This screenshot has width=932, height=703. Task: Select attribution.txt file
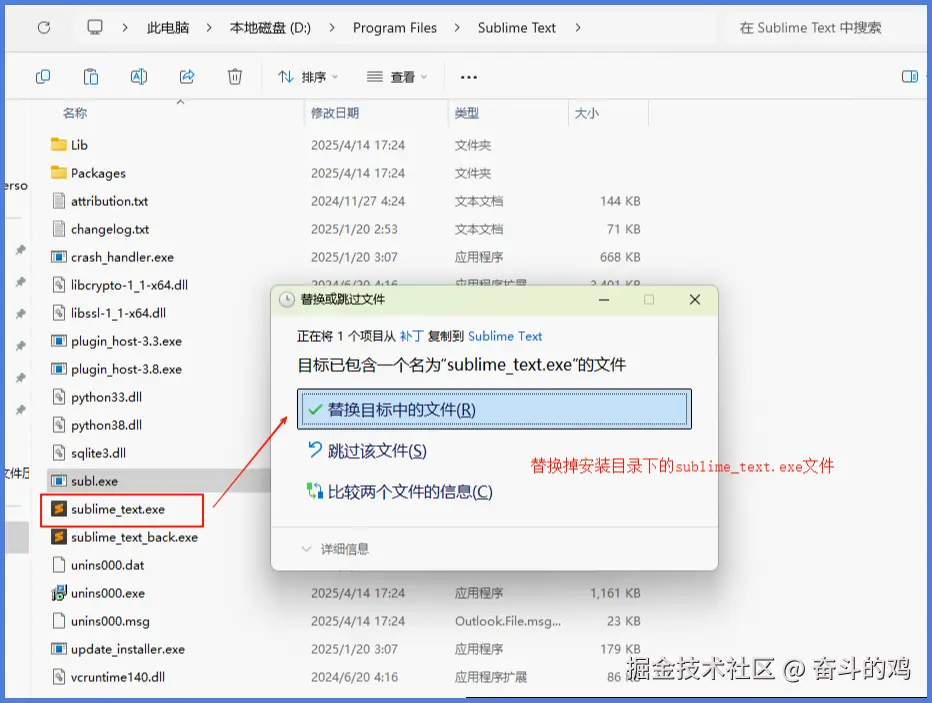point(109,201)
